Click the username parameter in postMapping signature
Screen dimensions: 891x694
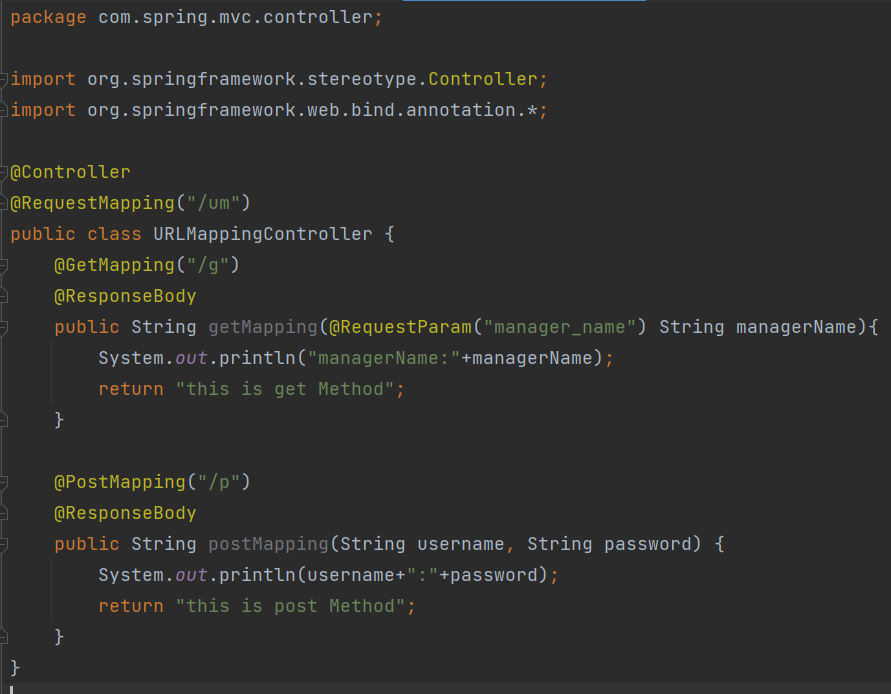pyautogui.click(x=460, y=544)
